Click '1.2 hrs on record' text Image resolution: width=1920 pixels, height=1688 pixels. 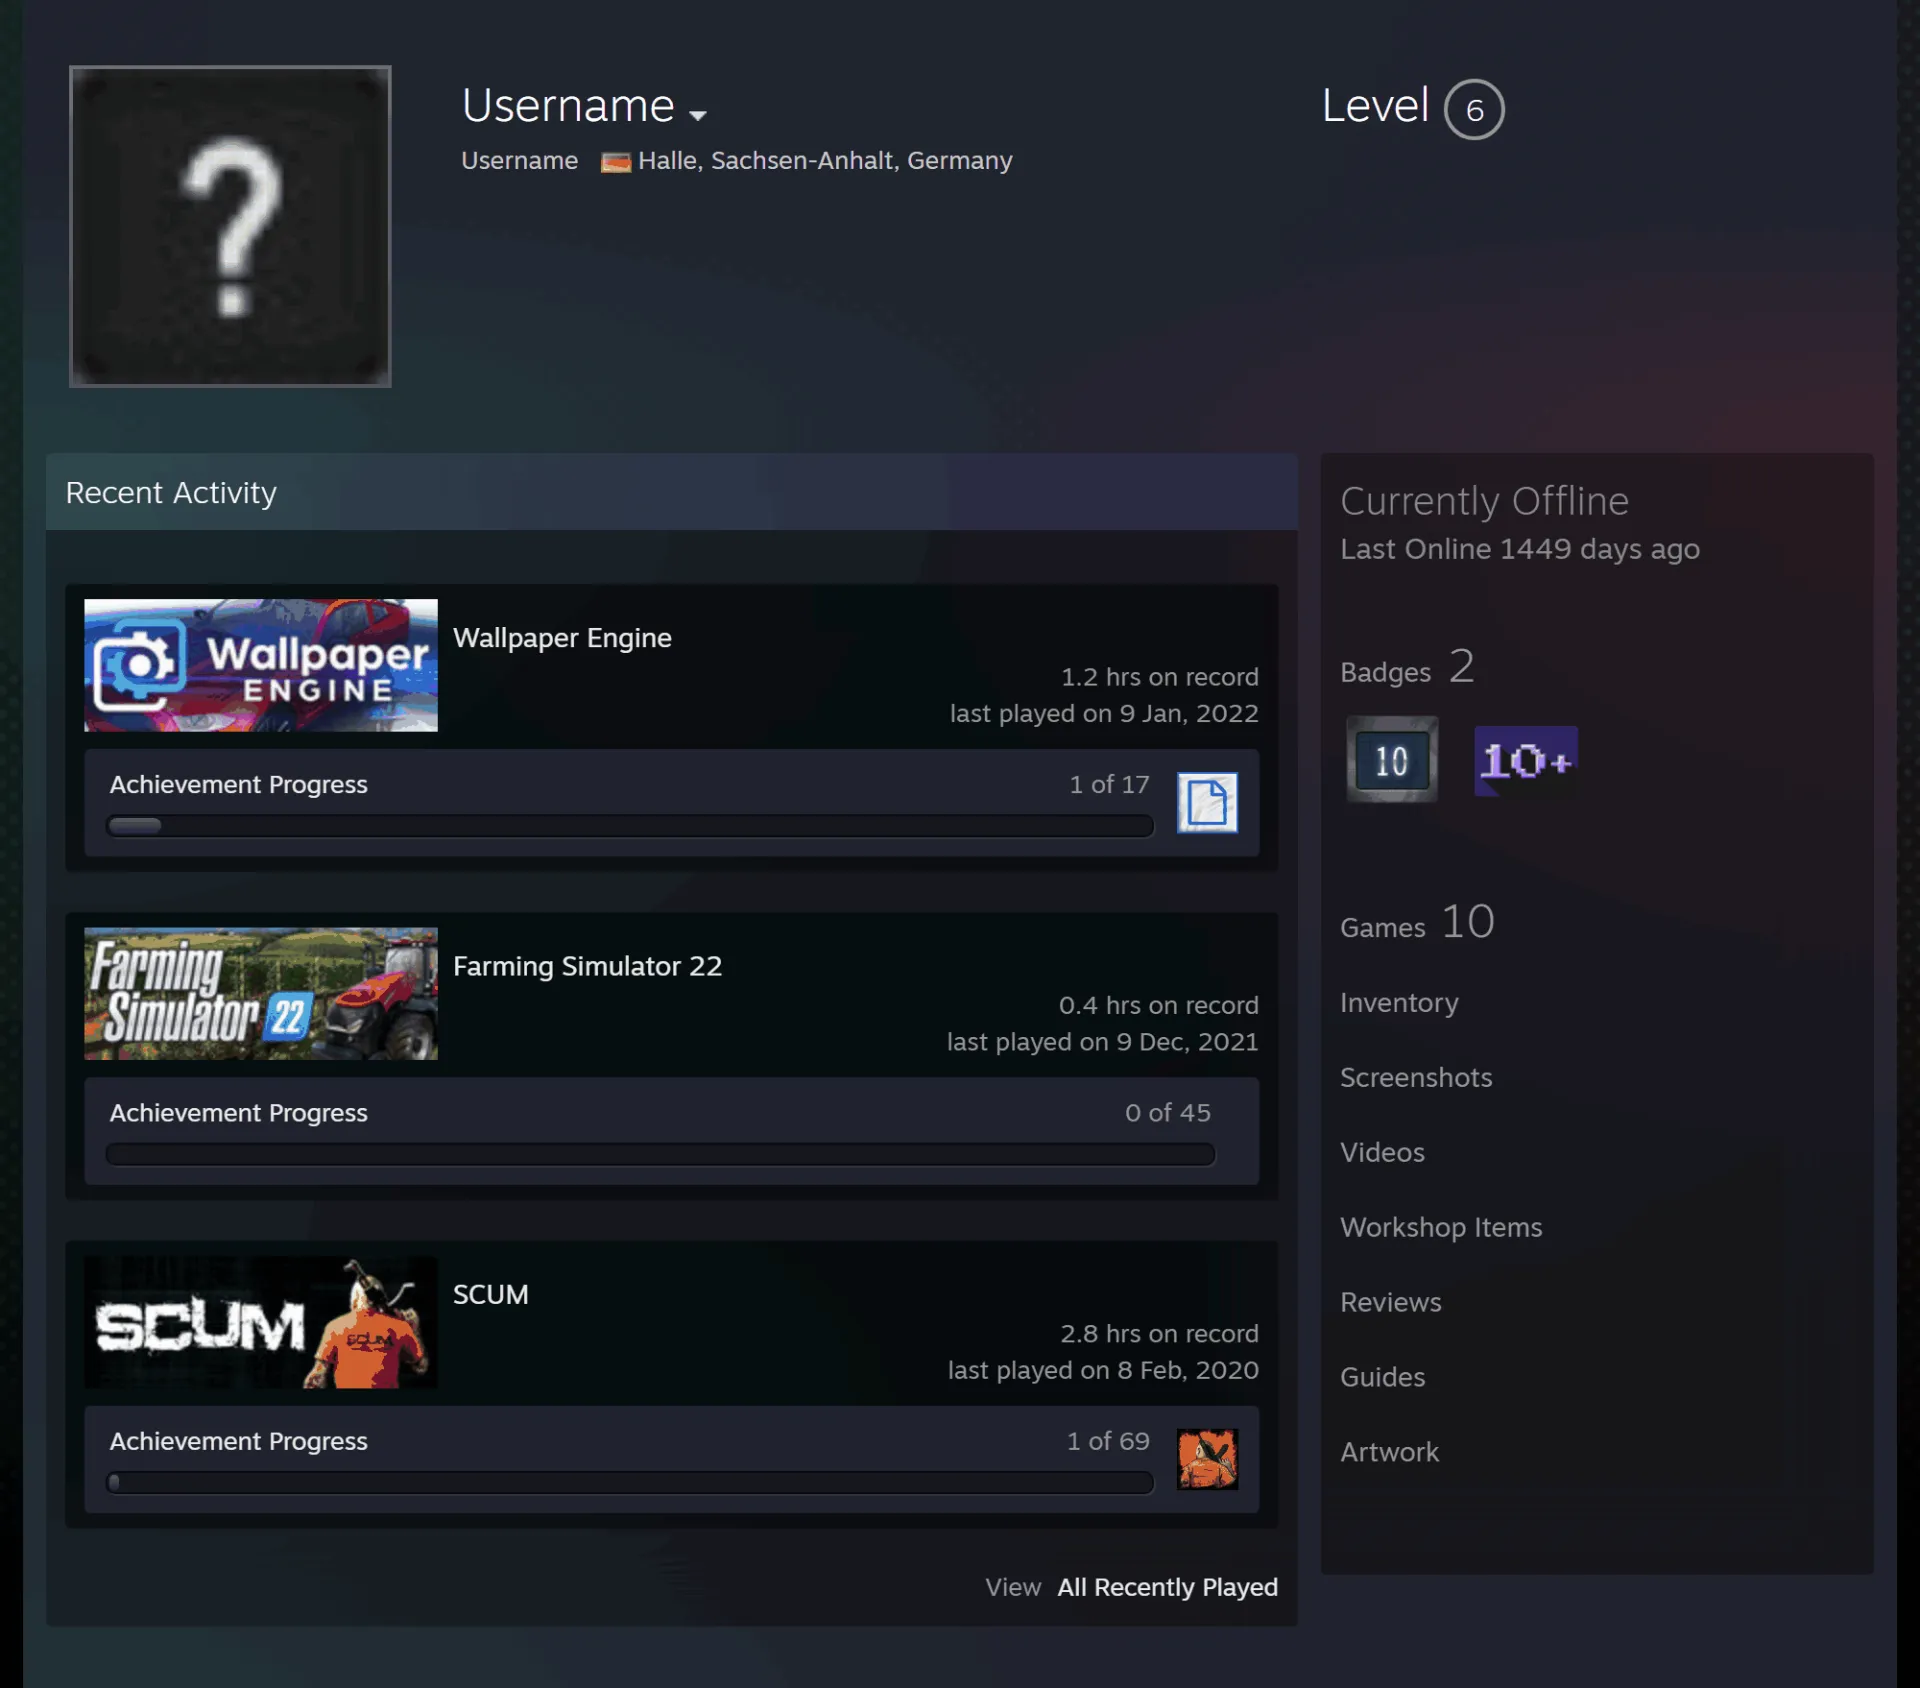[x=1159, y=677]
